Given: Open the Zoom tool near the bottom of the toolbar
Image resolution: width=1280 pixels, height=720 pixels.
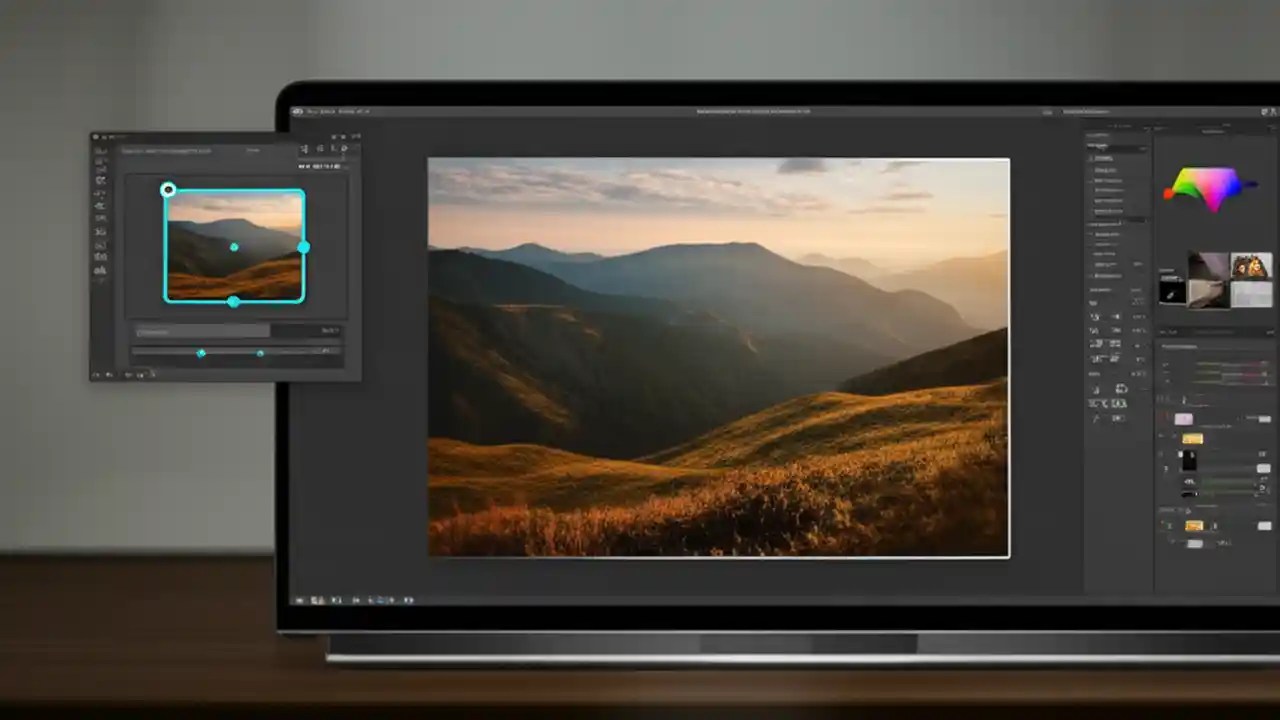Looking at the screenshot, I should click(x=101, y=270).
